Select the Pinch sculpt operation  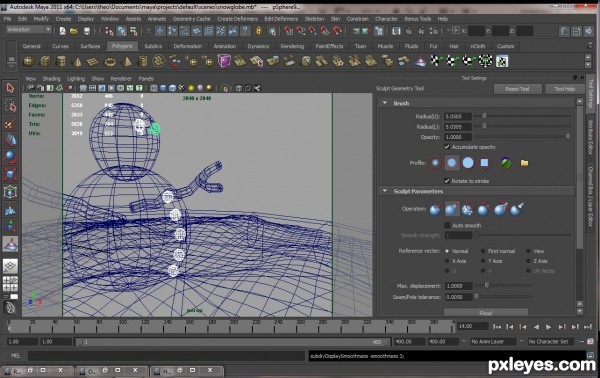pos(500,210)
